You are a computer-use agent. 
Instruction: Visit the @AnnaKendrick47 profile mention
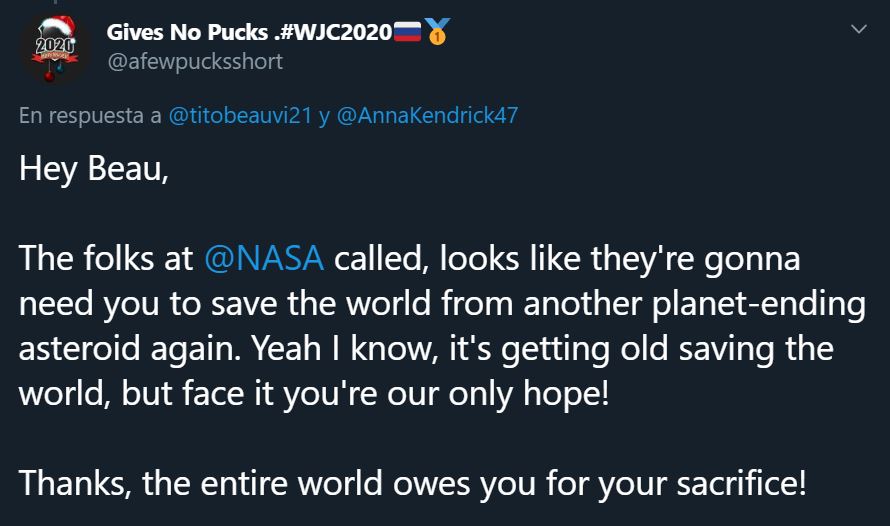(427, 115)
